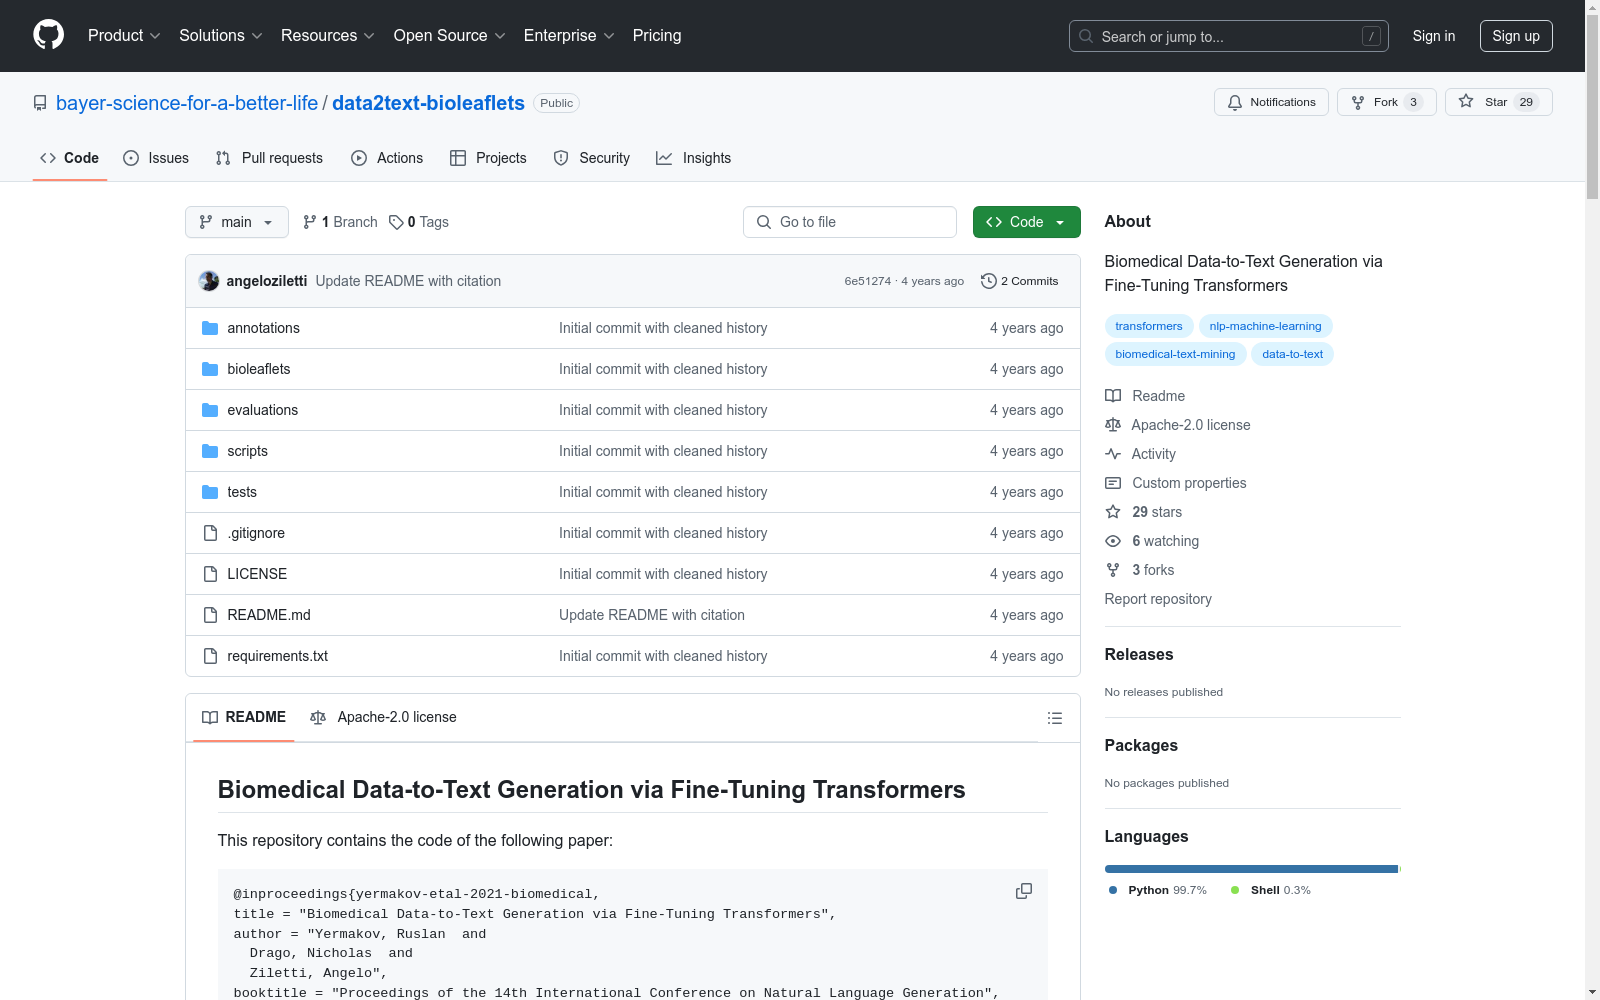Click the data-to-text topic tag
1600x1000 pixels.
pyautogui.click(x=1292, y=354)
